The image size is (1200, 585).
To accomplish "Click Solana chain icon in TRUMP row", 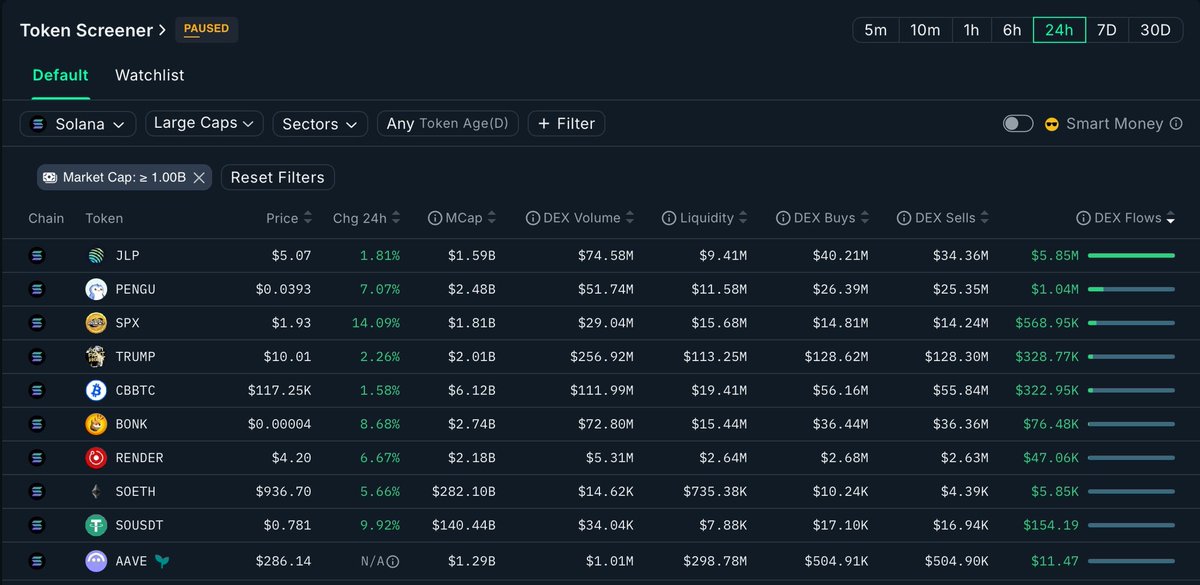I will click(38, 356).
